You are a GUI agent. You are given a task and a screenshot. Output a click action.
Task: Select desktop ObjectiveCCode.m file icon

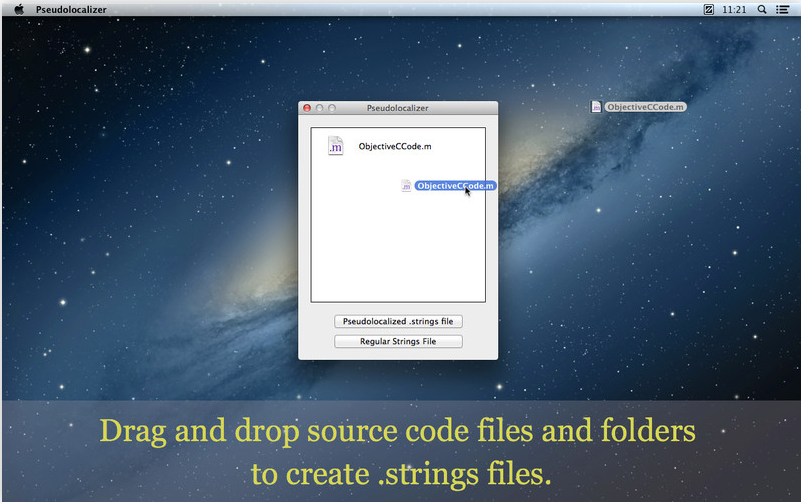tap(596, 107)
